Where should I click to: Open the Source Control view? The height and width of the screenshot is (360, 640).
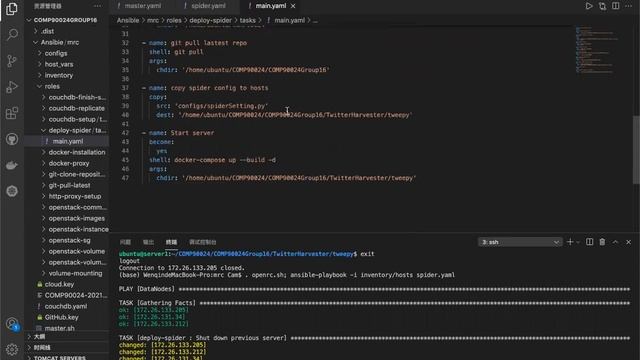click(12, 61)
